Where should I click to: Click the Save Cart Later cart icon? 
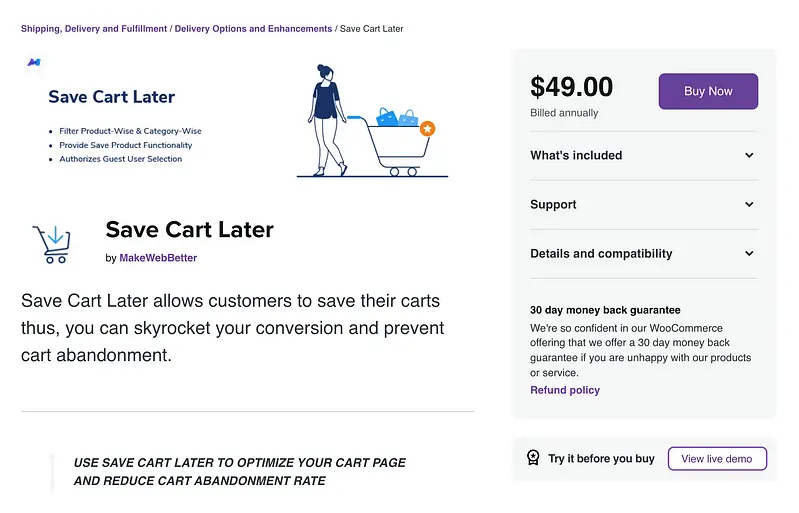pos(51,243)
